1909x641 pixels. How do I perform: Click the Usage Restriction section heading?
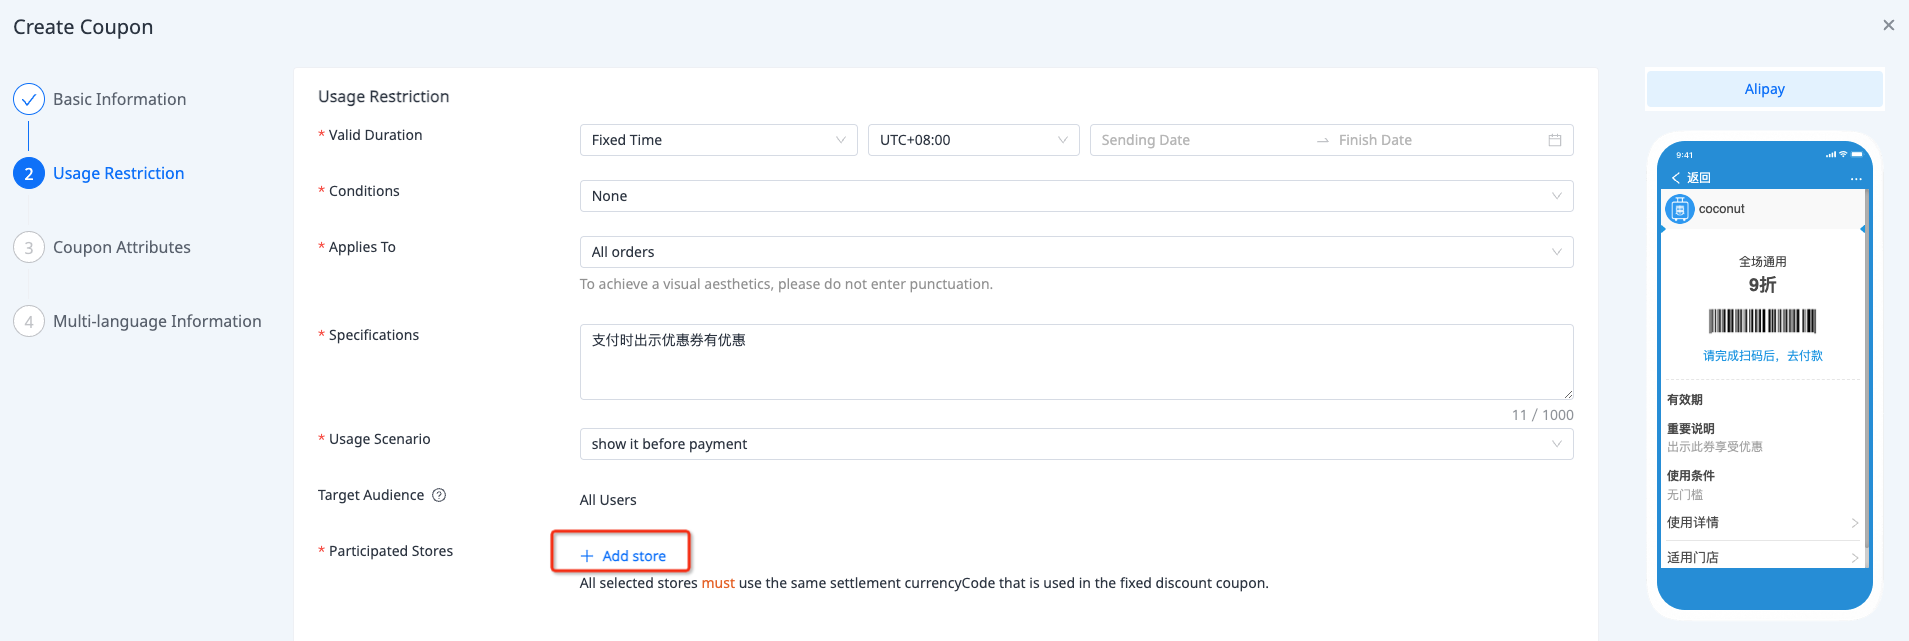click(x=383, y=96)
